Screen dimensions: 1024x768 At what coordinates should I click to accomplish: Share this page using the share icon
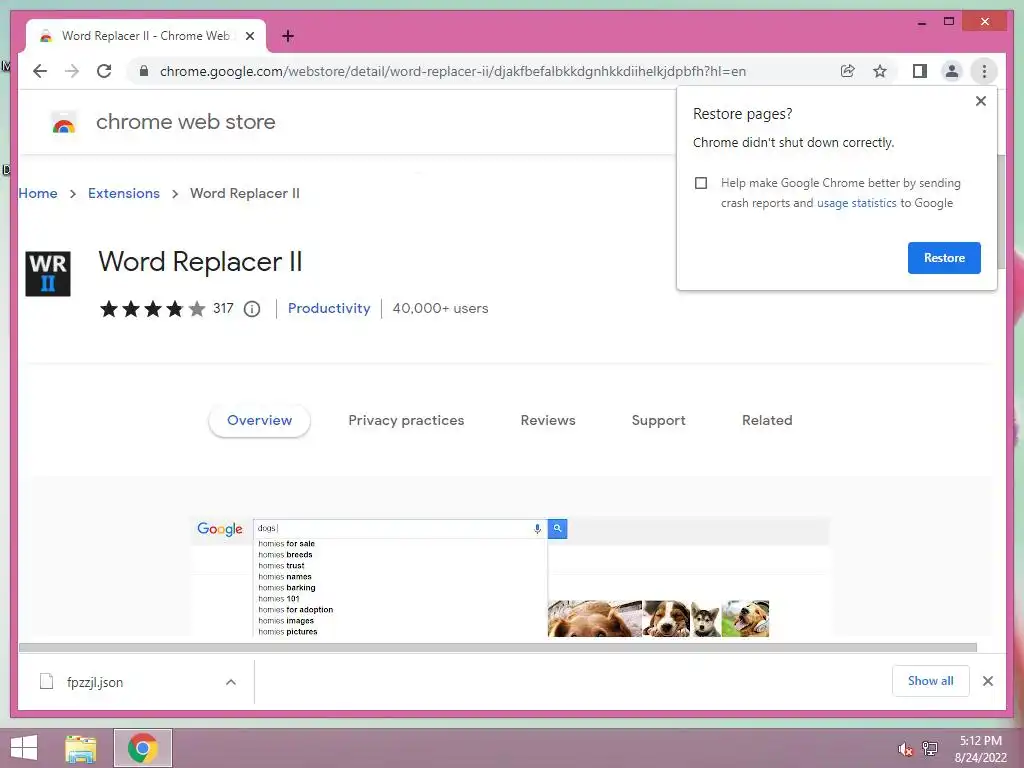(x=848, y=71)
